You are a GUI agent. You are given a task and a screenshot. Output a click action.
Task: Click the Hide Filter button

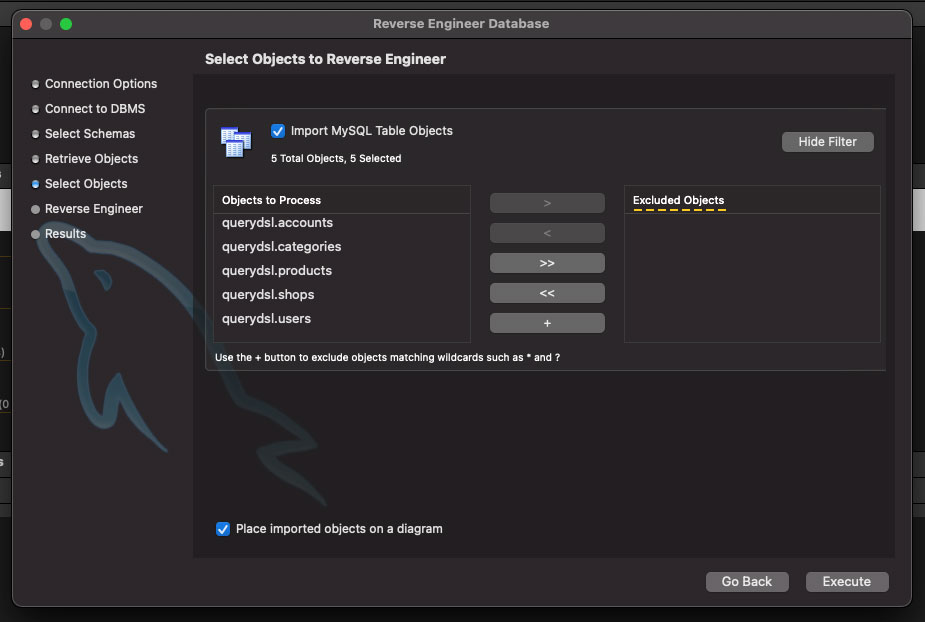[x=827, y=142]
